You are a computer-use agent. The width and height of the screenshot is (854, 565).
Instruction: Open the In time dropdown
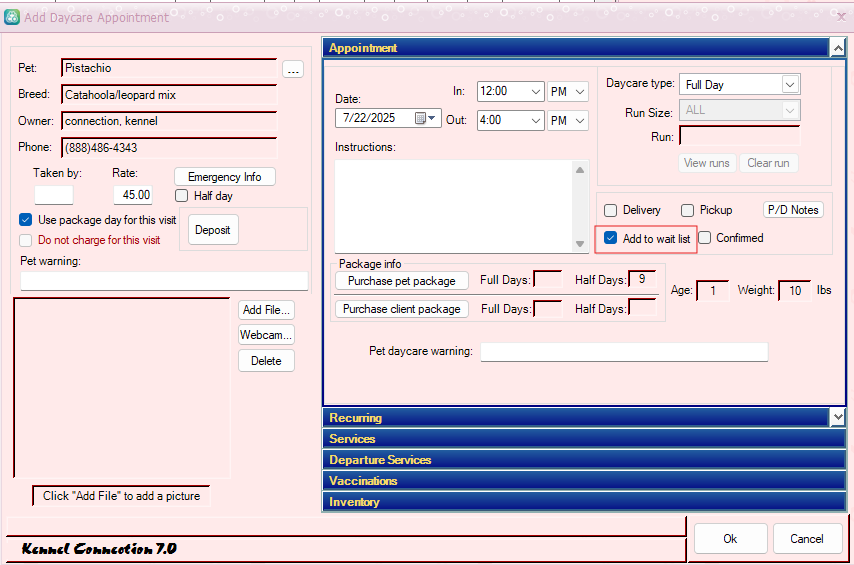tap(534, 91)
